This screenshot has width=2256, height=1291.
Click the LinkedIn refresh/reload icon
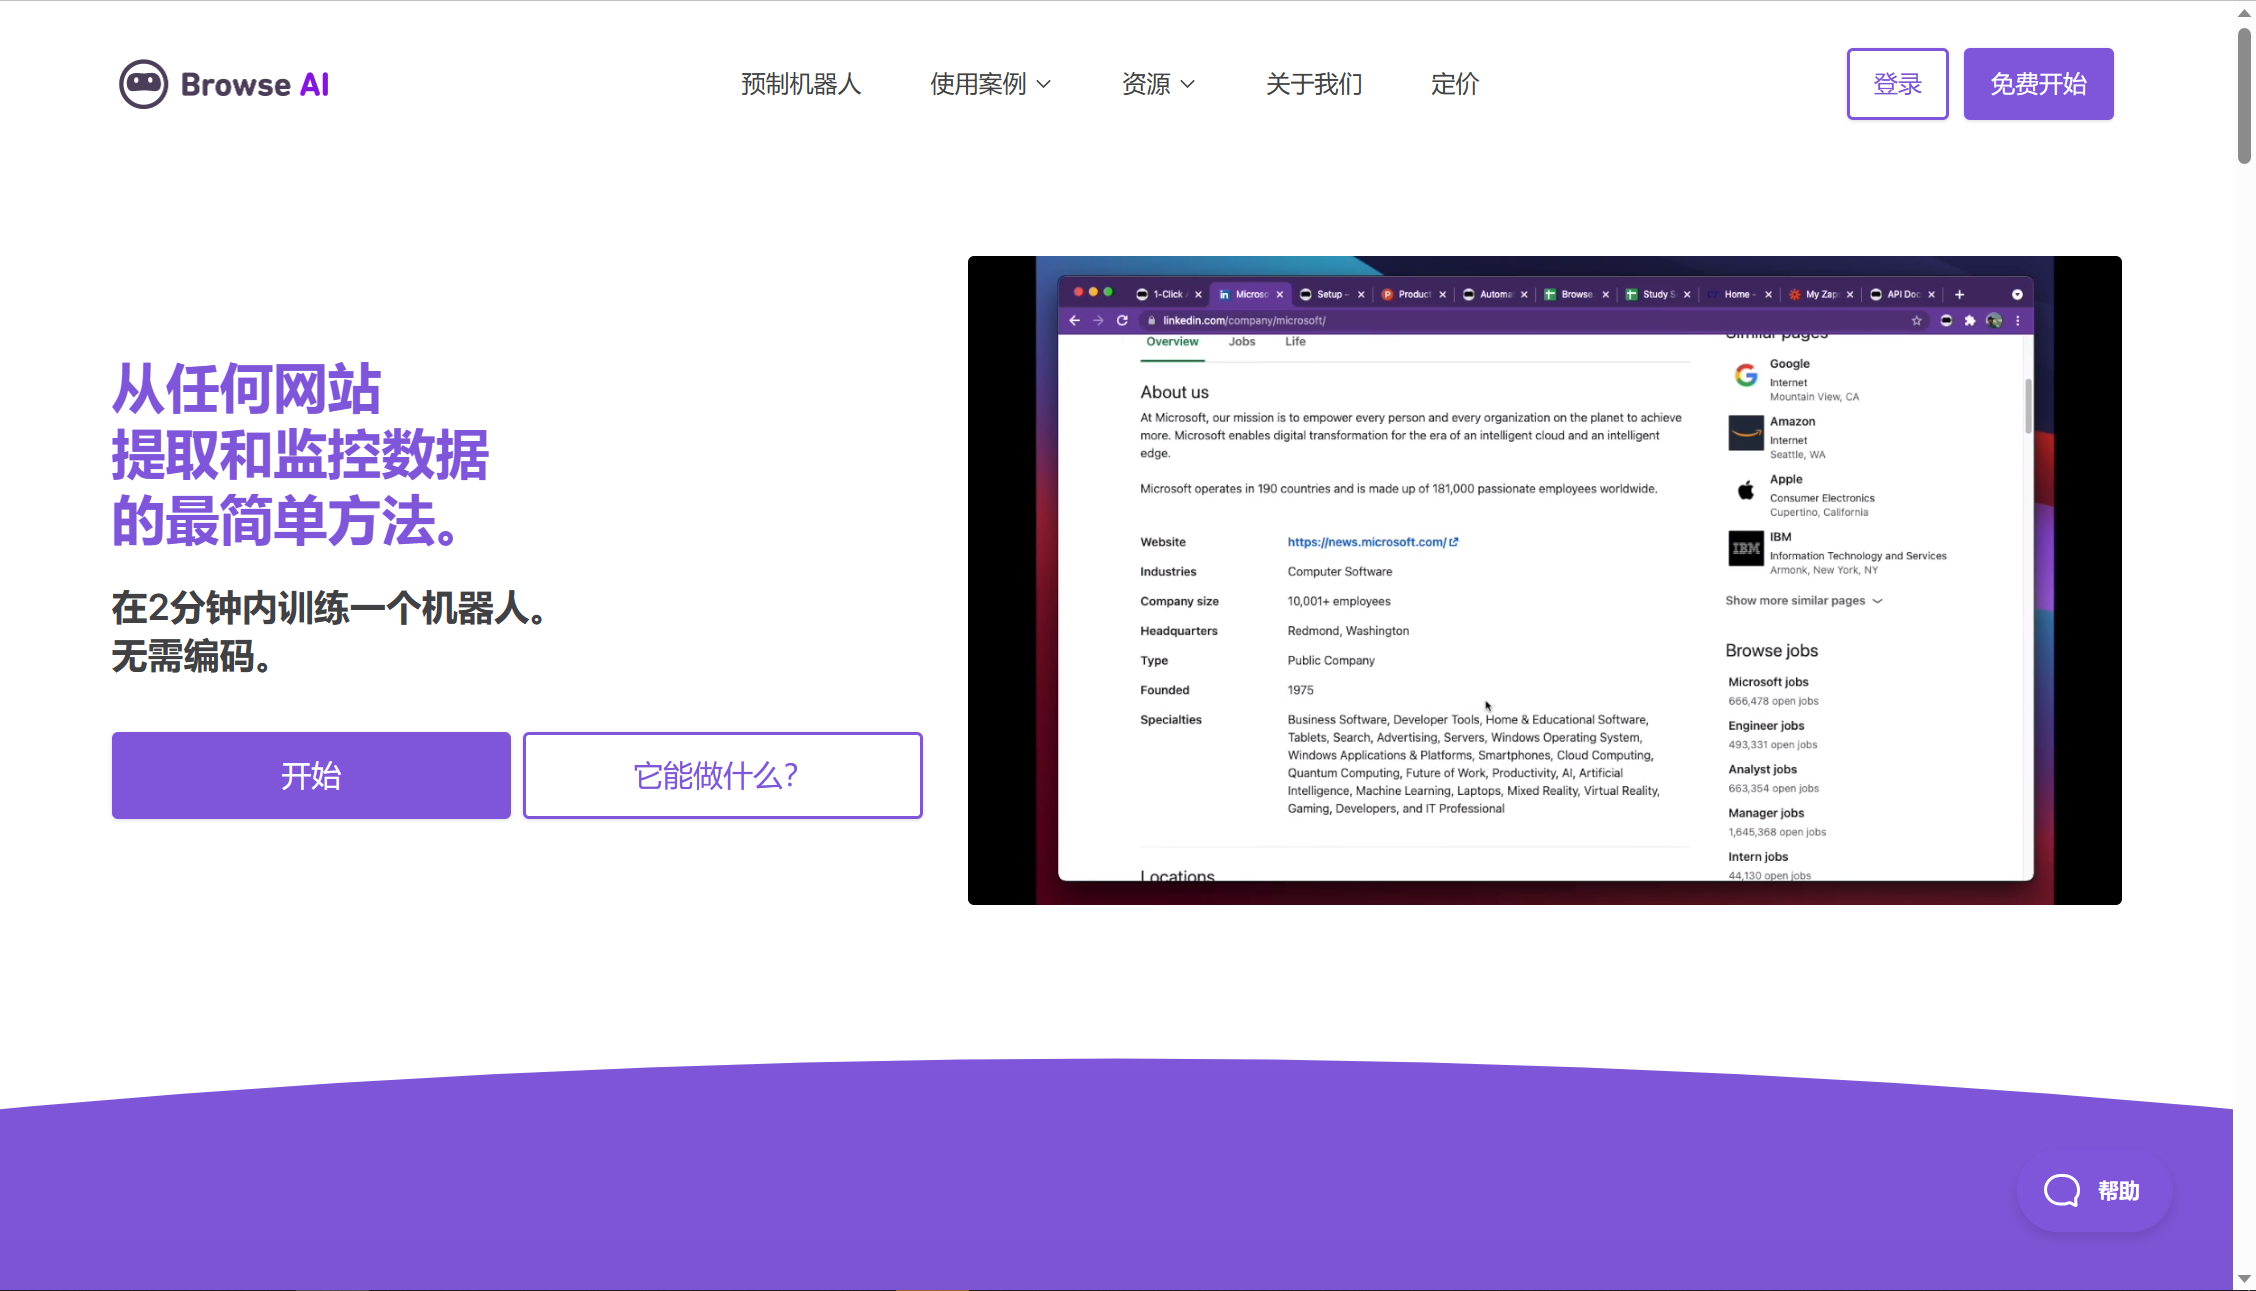pos(1120,319)
